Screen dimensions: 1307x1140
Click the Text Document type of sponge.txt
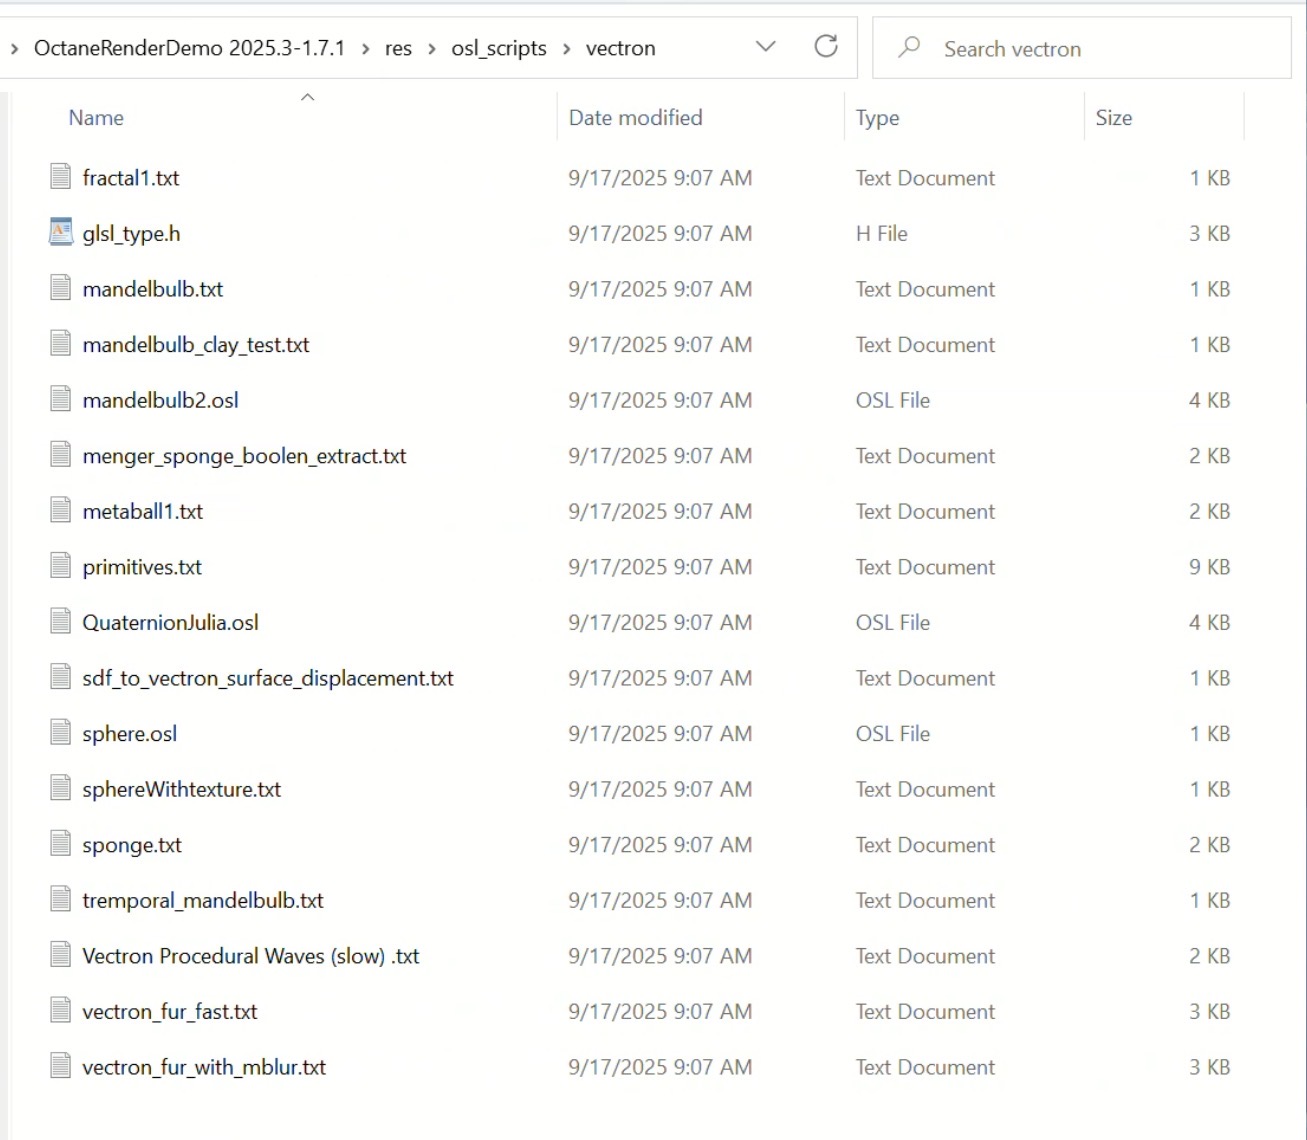926,845
